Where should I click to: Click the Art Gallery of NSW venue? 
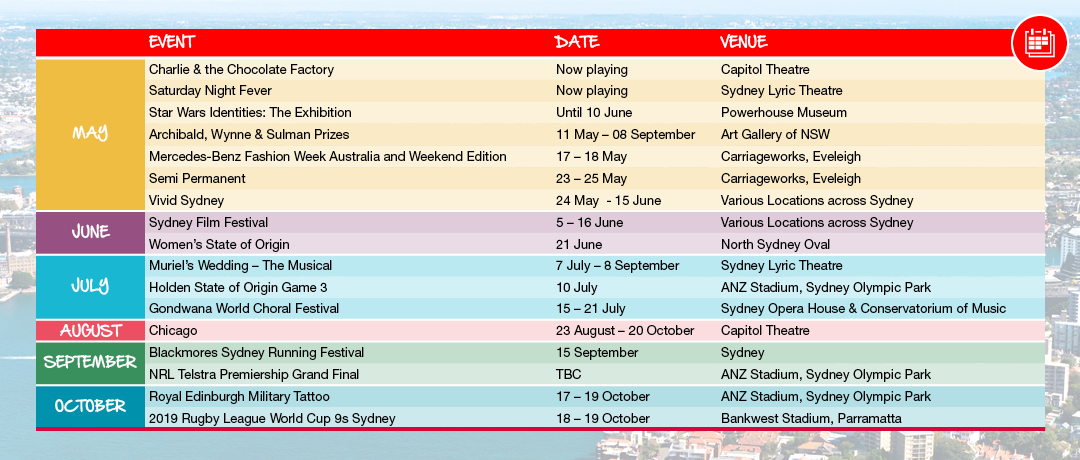[777, 134]
